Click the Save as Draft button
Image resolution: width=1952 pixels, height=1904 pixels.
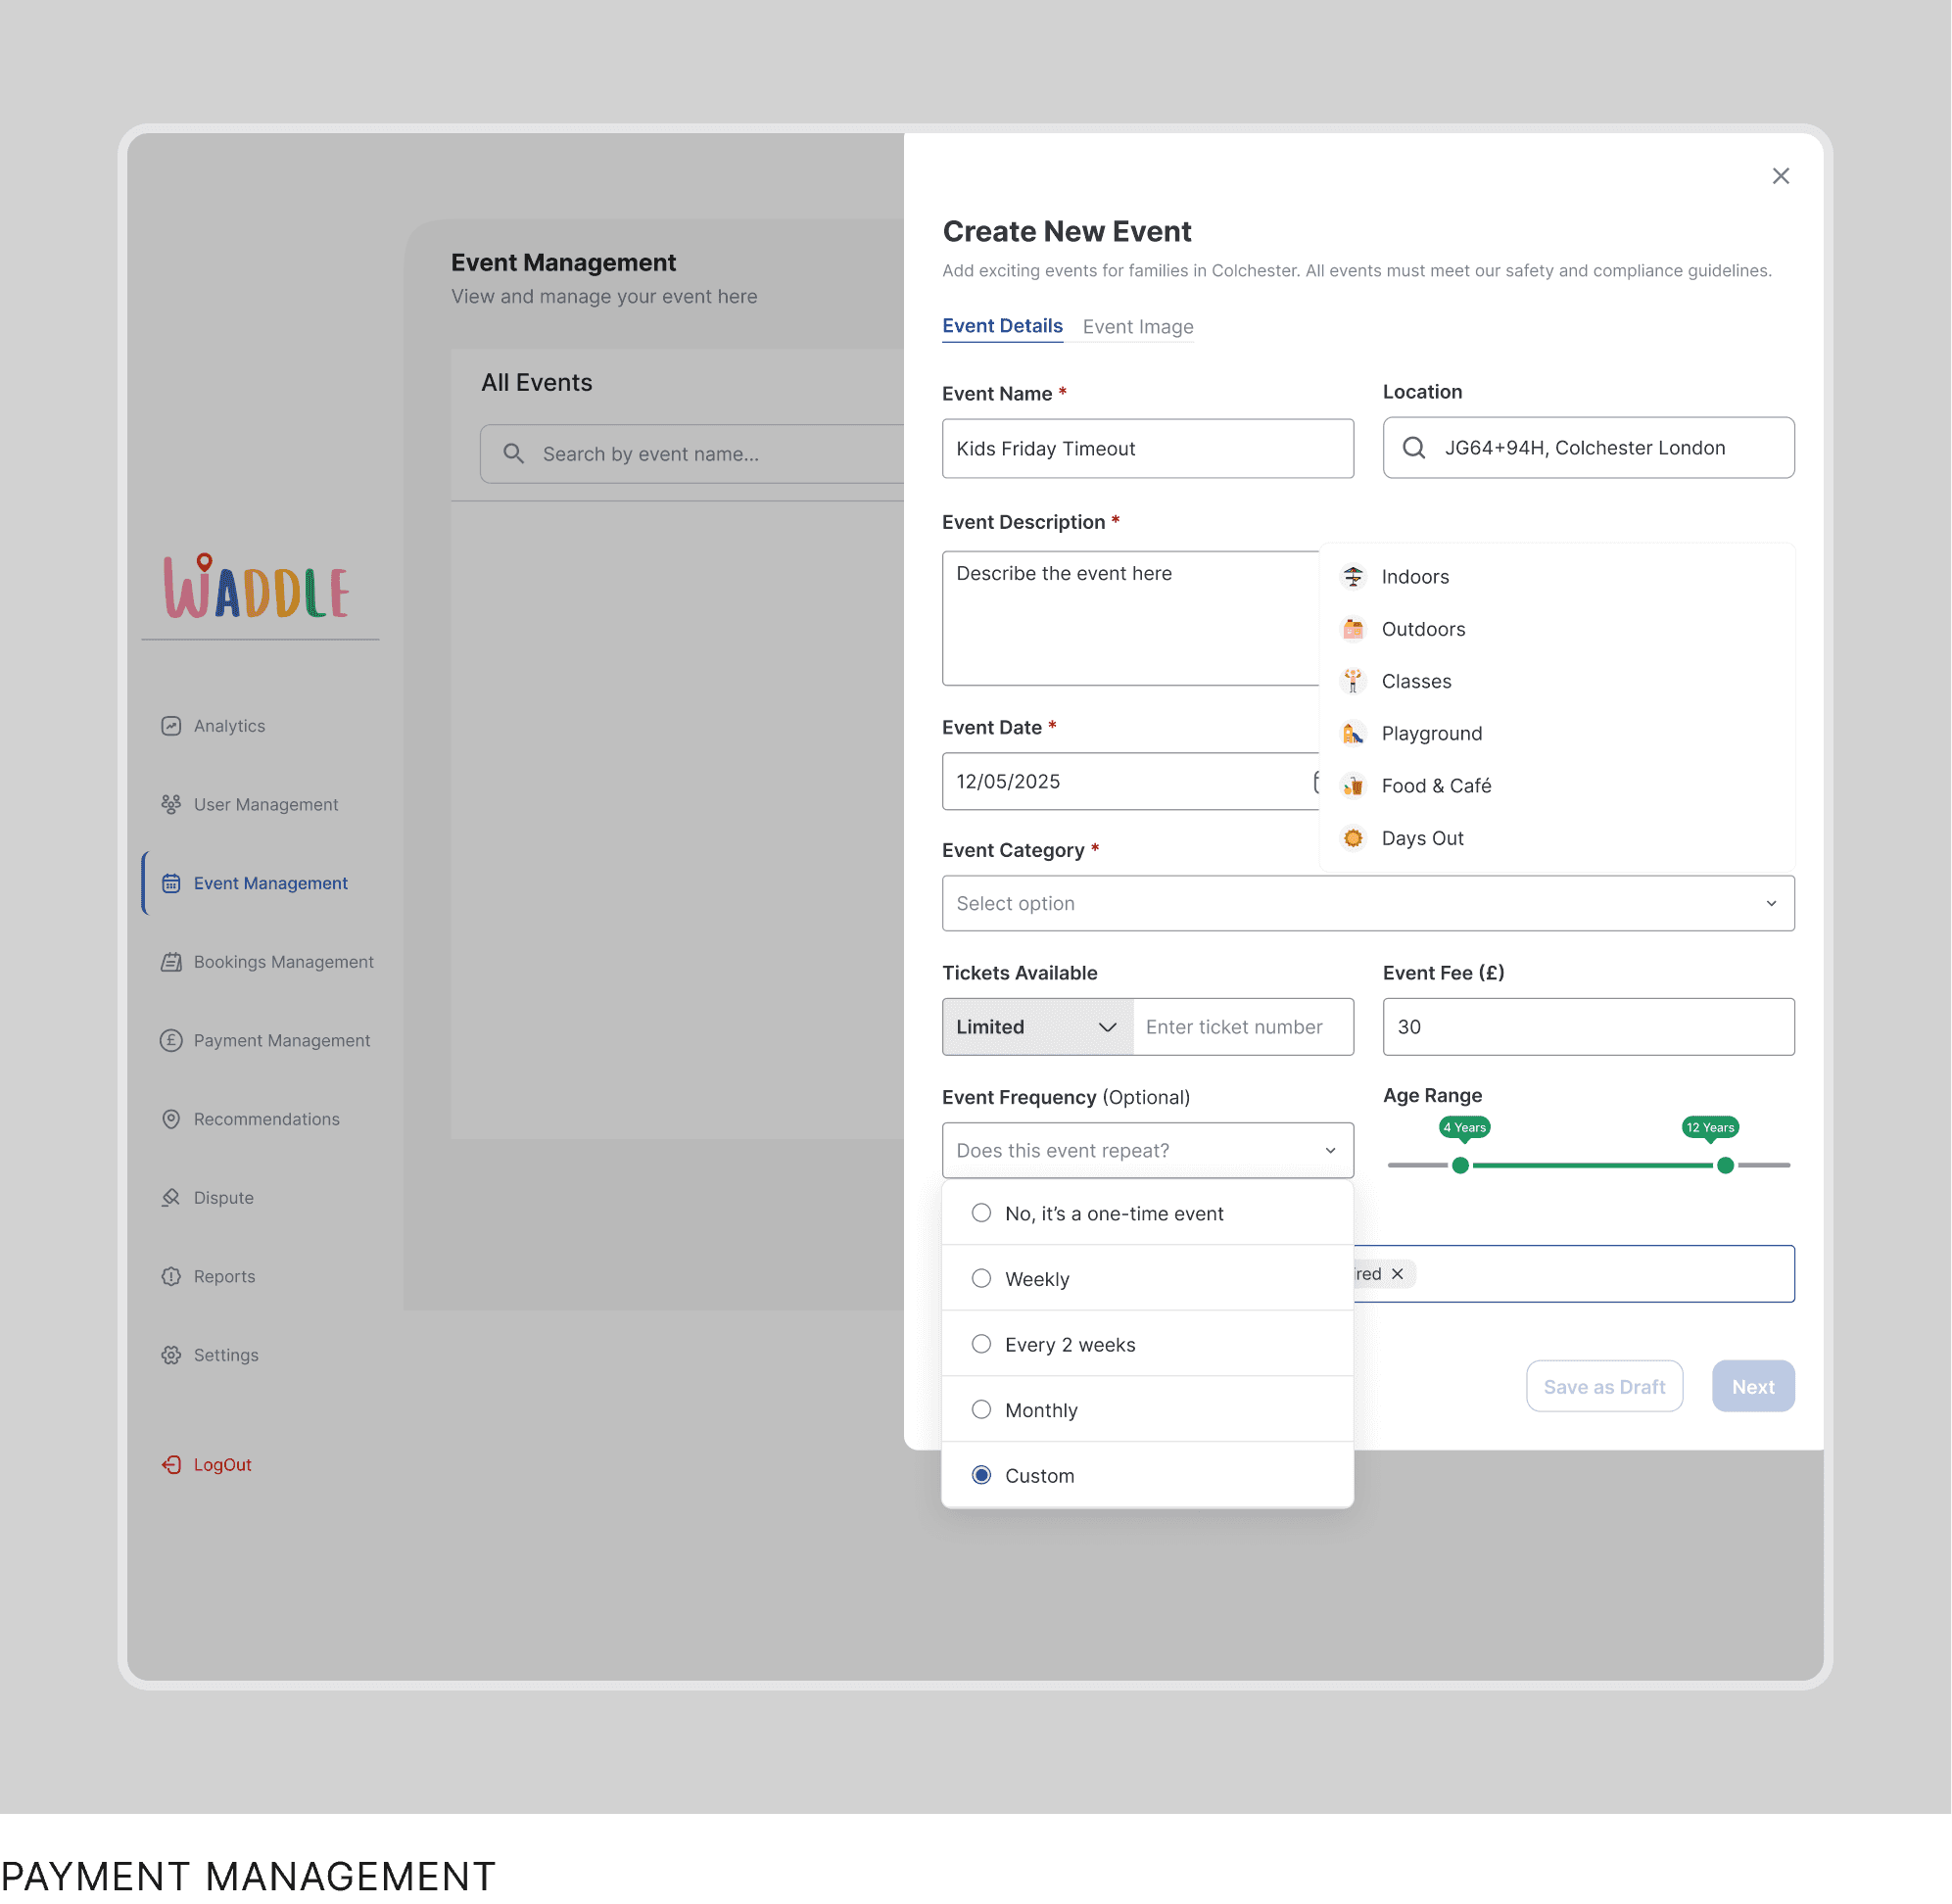(x=1603, y=1386)
